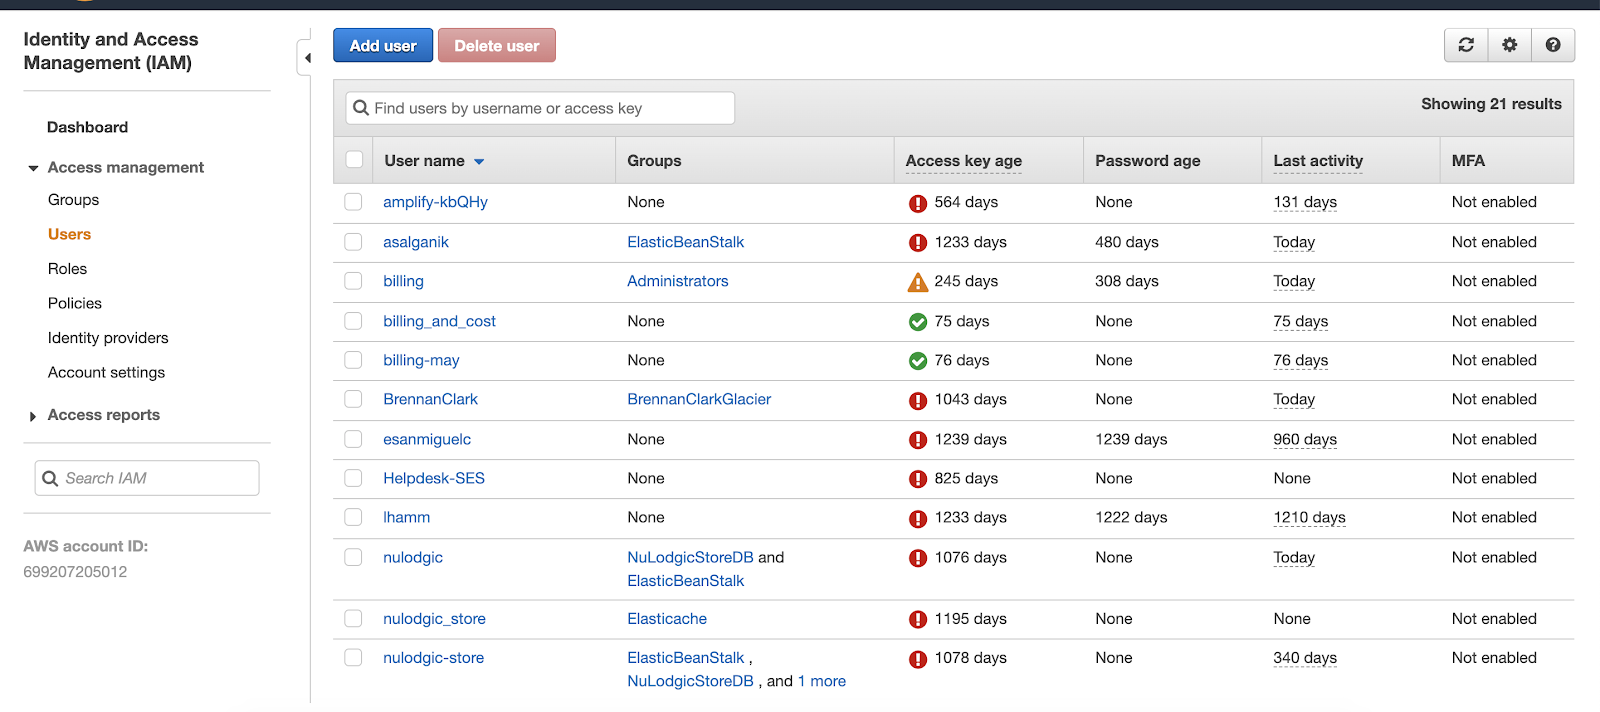
Task: Check the billing_and_cost row checkbox
Action: pos(353,321)
